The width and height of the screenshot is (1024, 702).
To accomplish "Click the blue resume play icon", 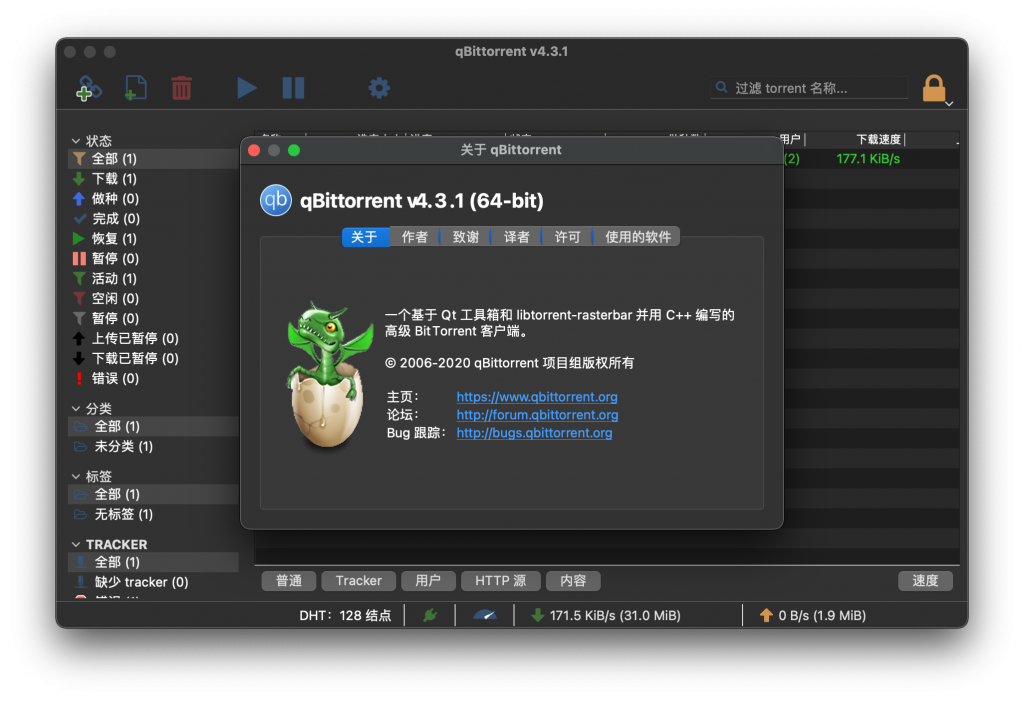I will [246, 88].
